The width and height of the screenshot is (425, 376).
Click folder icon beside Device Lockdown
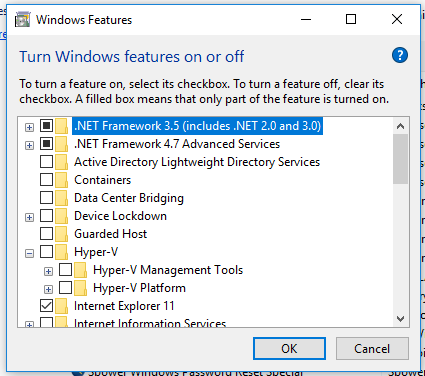[61, 216]
